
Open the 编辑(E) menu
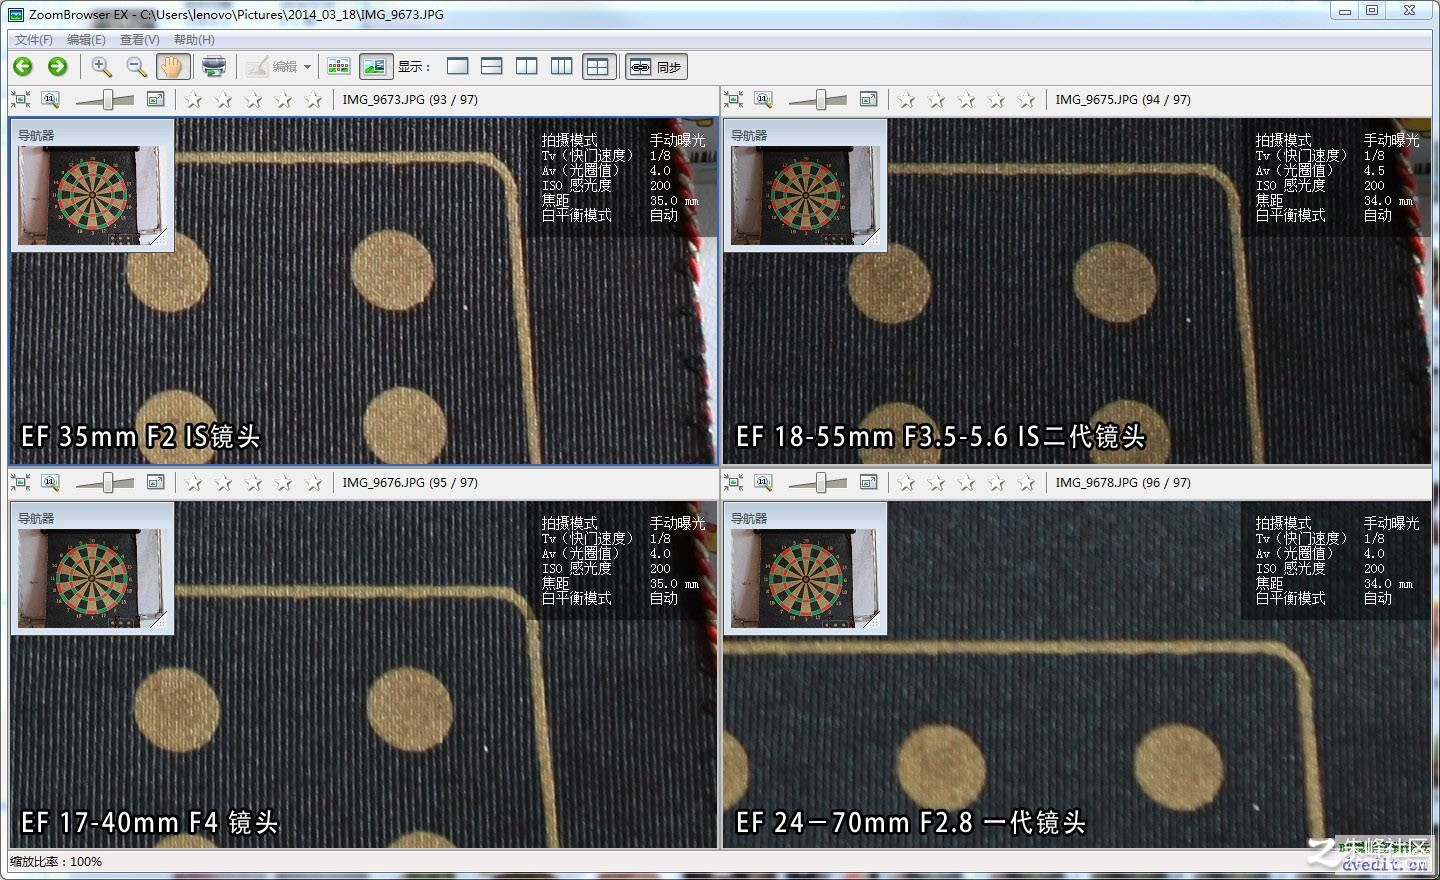coord(86,40)
